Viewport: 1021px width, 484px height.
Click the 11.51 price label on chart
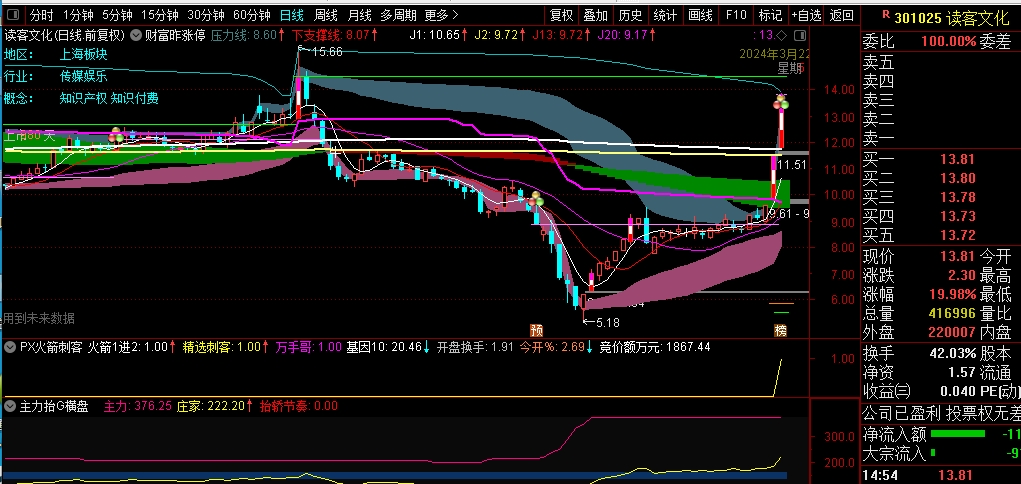click(x=792, y=165)
